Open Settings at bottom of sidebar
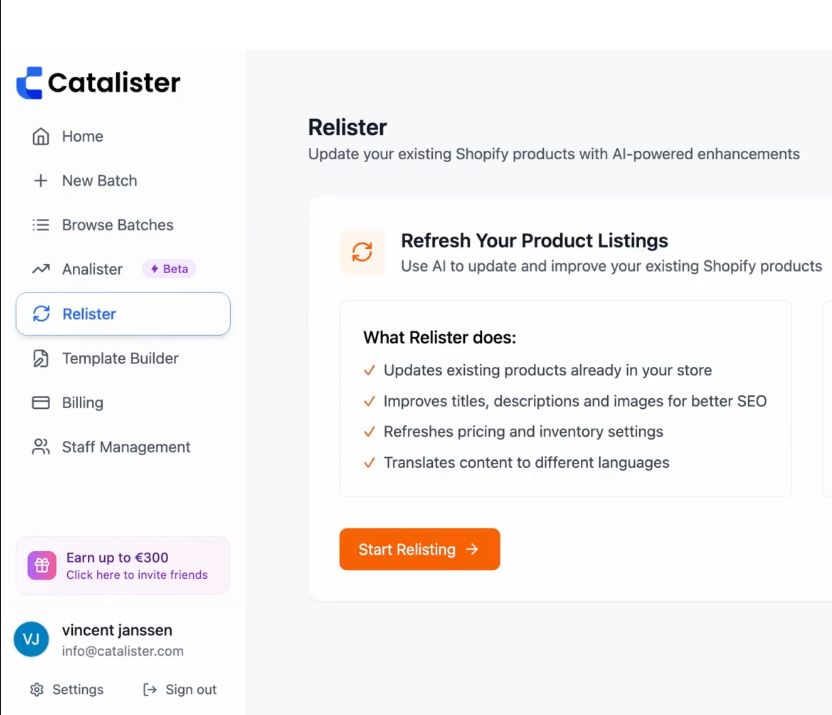This screenshot has height=715, width=832. (67, 690)
